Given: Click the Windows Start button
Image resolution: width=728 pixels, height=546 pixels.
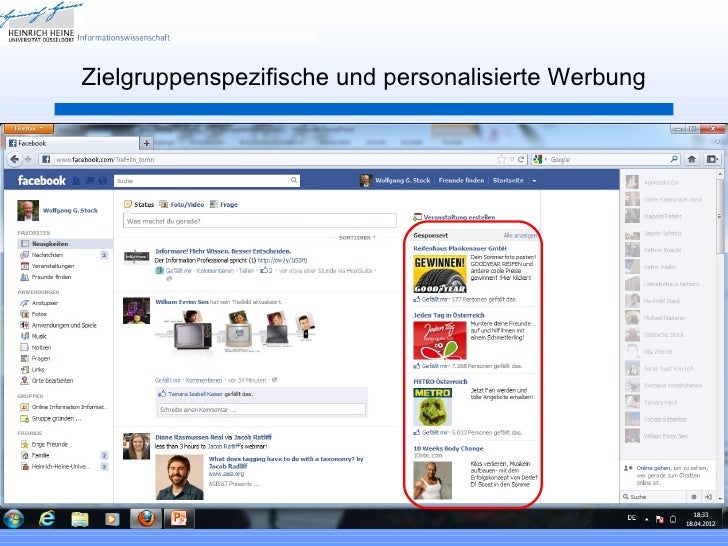Looking at the screenshot, I should tap(13, 518).
